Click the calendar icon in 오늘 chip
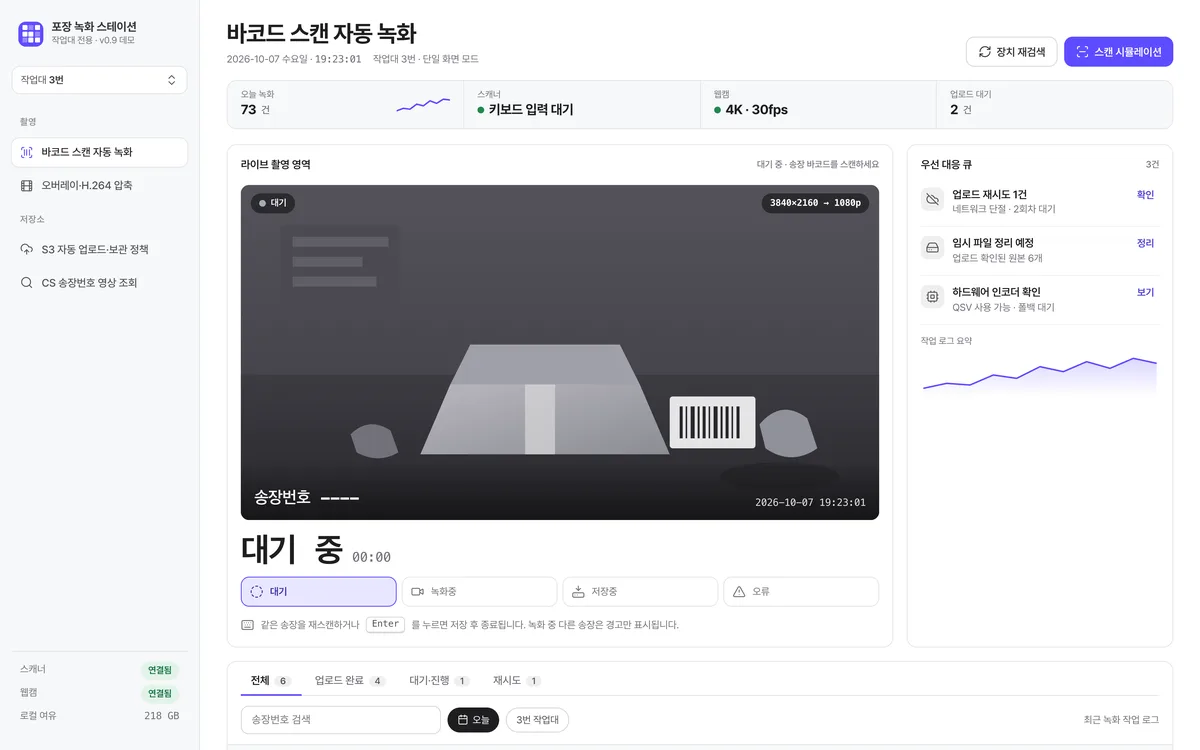The image size is (1200, 750). click(463, 720)
